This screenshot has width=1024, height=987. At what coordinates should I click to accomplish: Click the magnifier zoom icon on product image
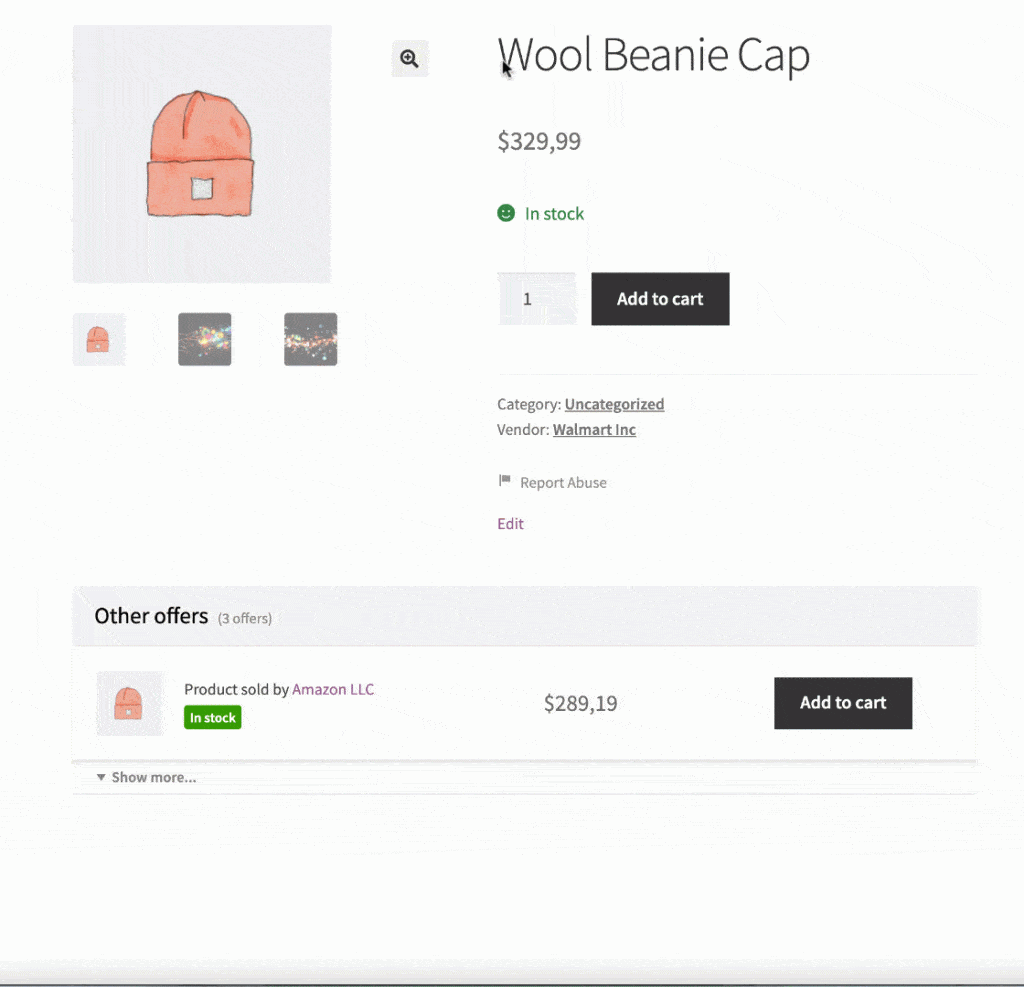tap(409, 59)
